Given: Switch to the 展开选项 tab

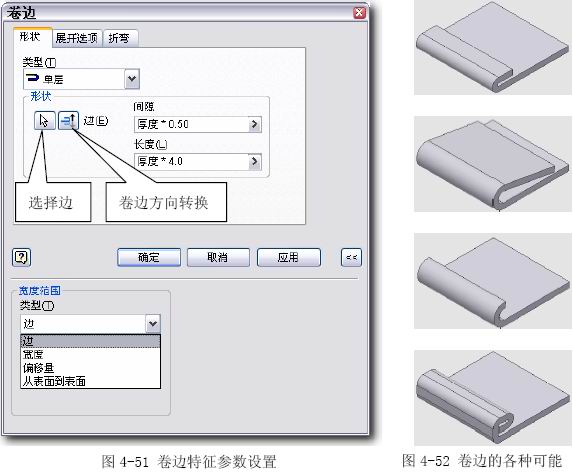Looking at the screenshot, I should [x=77, y=38].
